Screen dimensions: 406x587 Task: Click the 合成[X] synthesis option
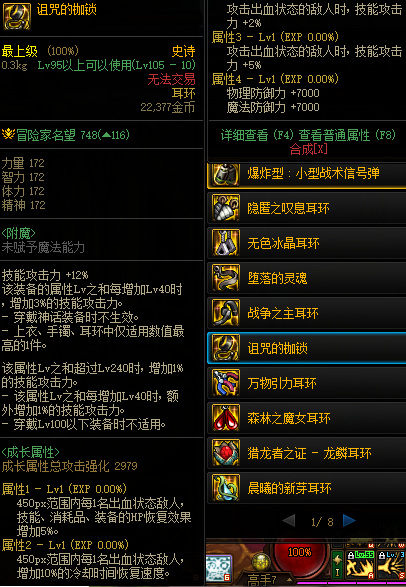[309, 149]
